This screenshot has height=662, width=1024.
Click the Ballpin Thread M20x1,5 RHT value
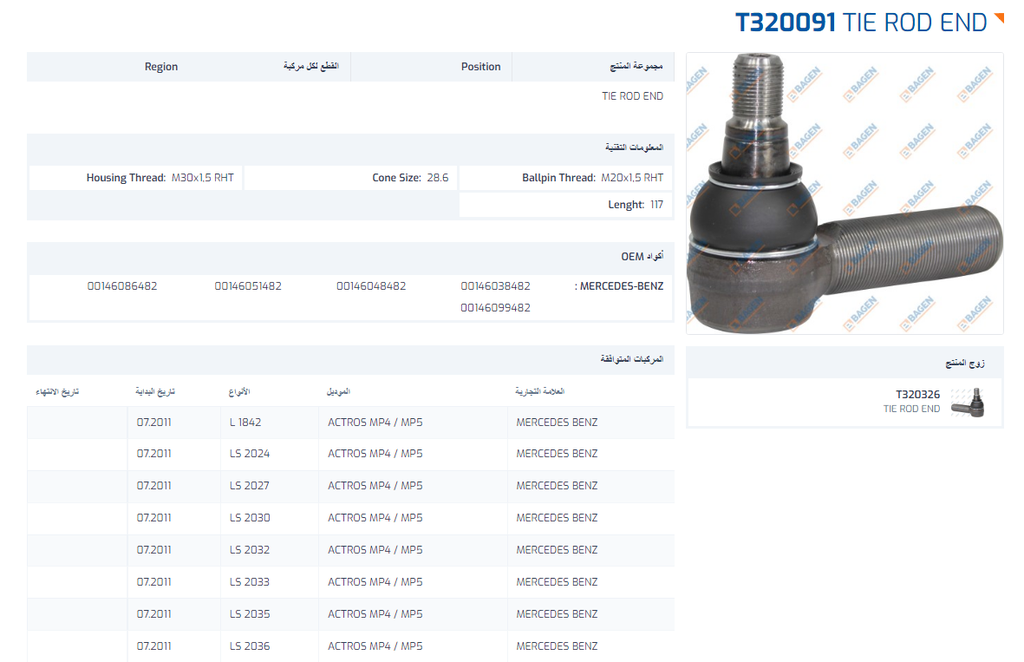coord(632,178)
